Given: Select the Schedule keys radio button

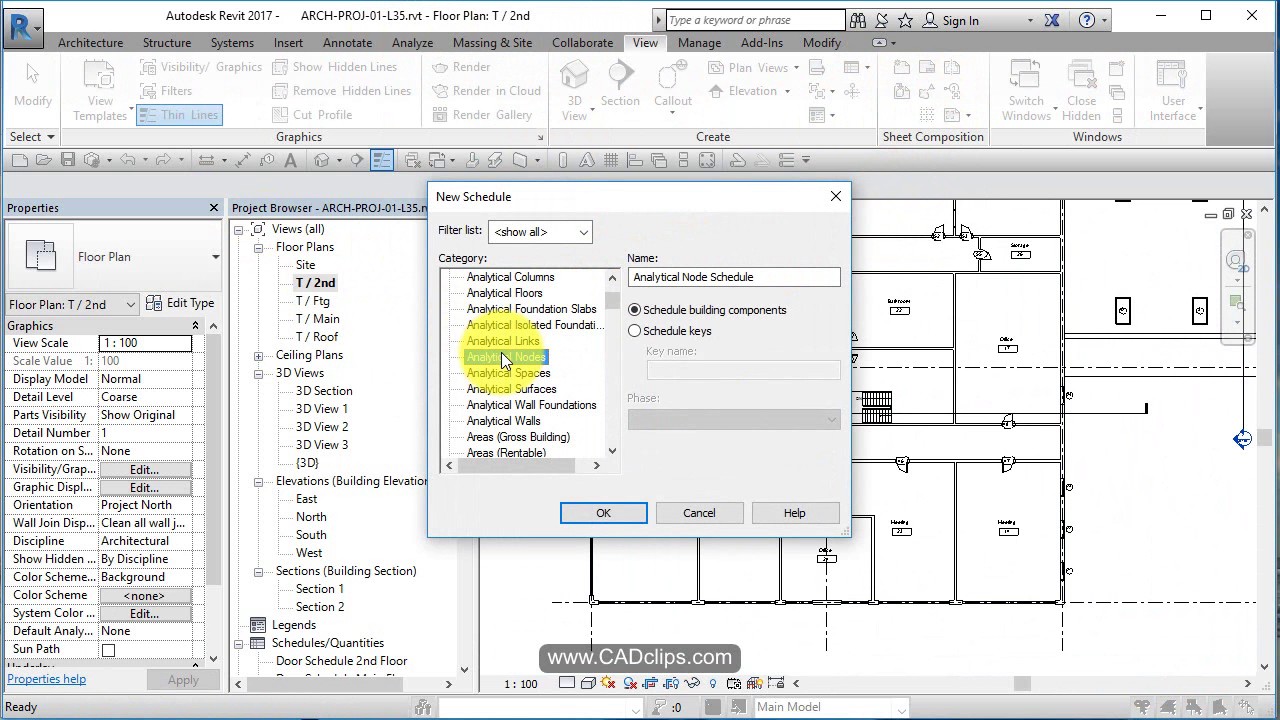Looking at the screenshot, I should tap(635, 331).
